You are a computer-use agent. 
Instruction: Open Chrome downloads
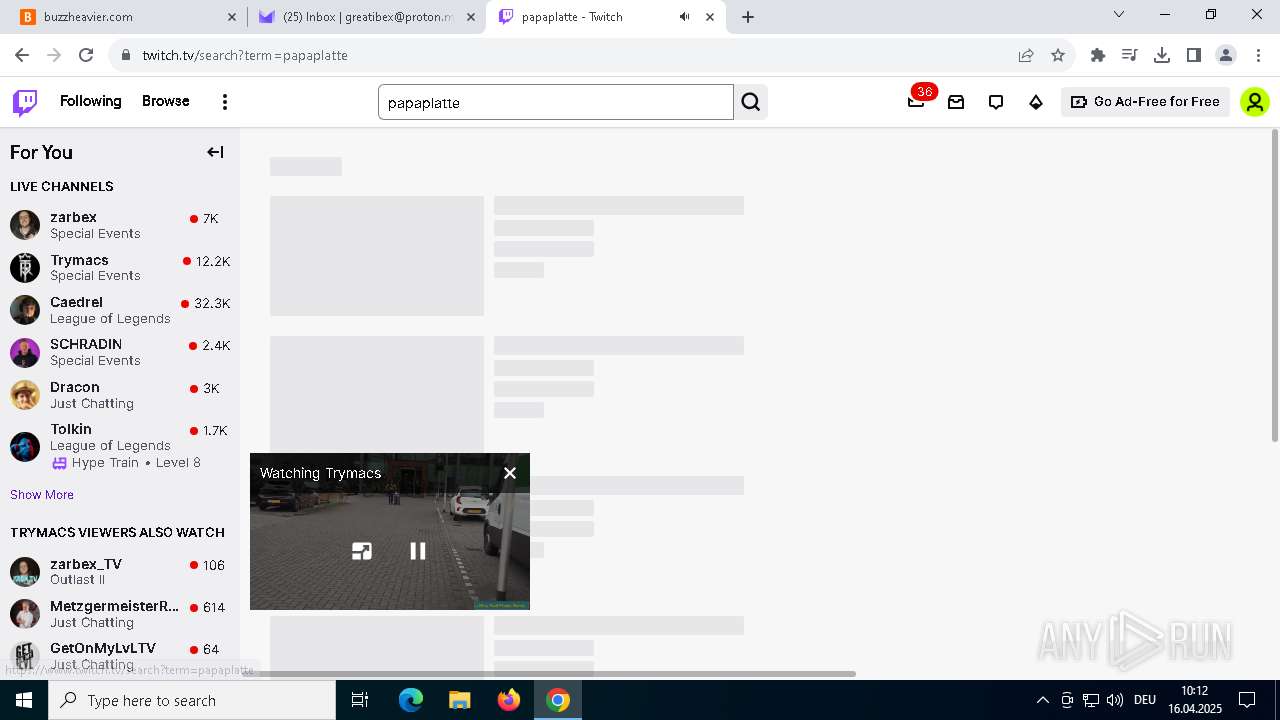click(x=1162, y=55)
